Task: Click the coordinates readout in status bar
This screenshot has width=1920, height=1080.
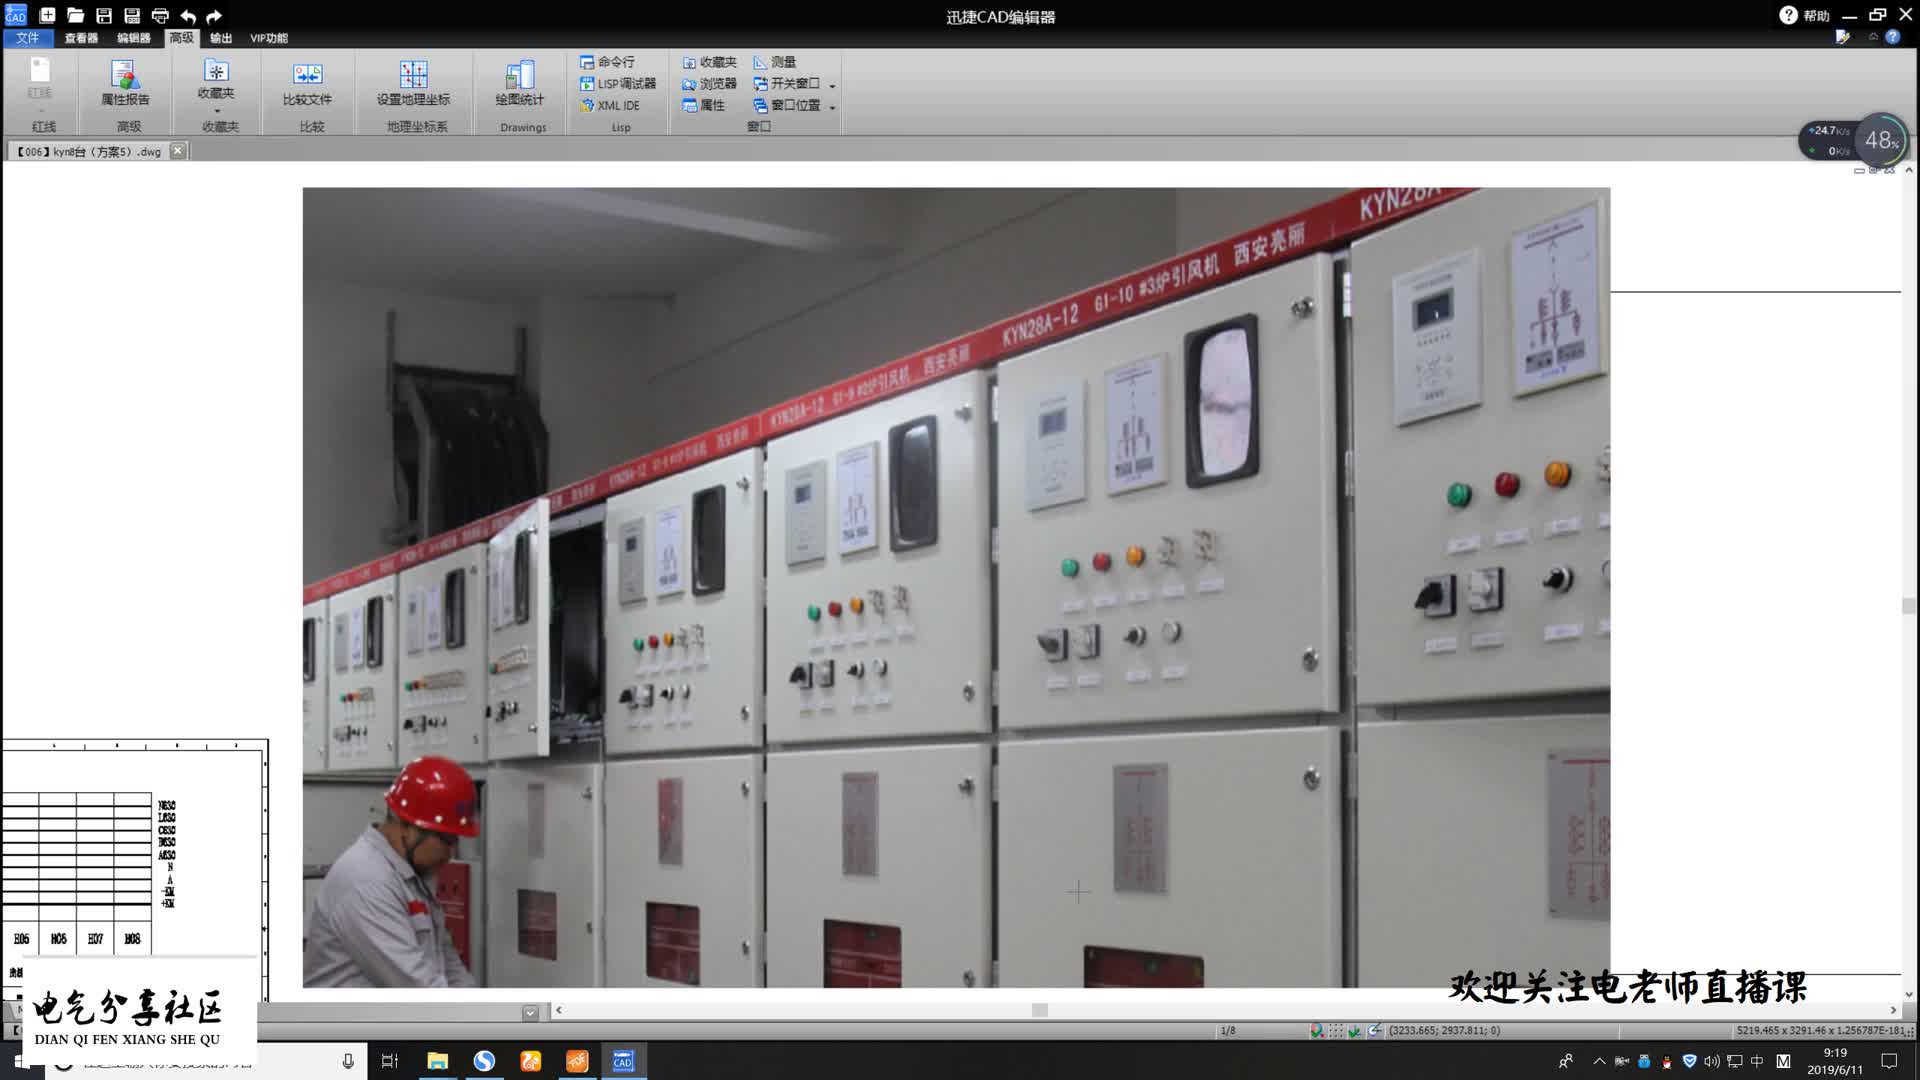Action: point(1444,1031)
